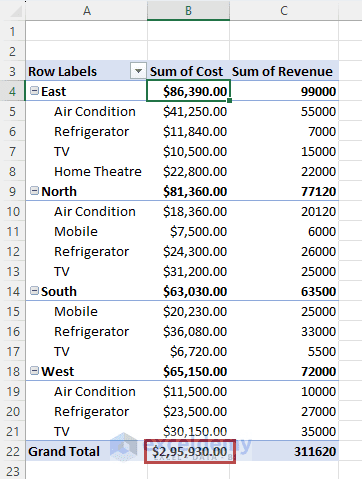This screenshot has width=362, height=479.
Task: Click the revenue value 5500
Action: (x=284, y=351)
